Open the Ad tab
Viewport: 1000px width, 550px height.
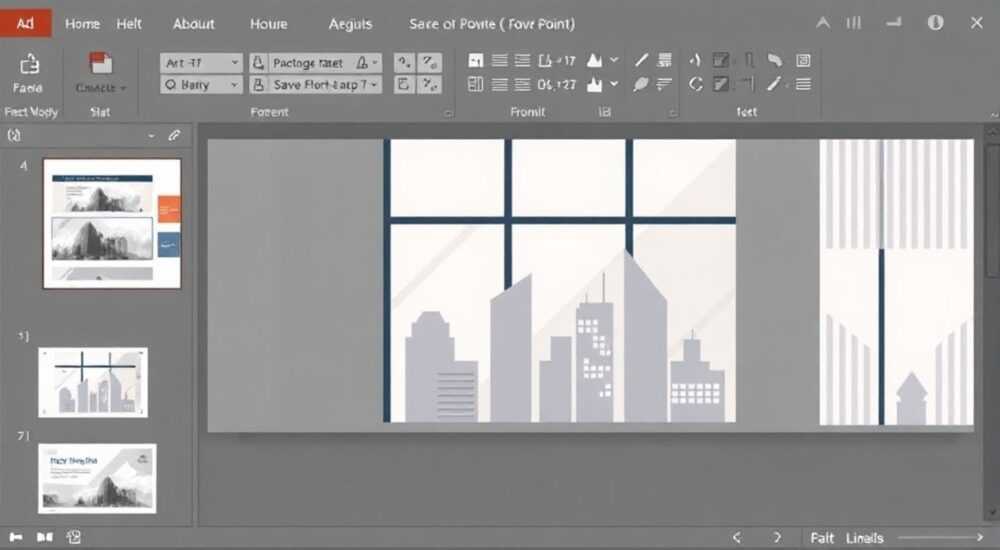(x=26, y=24)
